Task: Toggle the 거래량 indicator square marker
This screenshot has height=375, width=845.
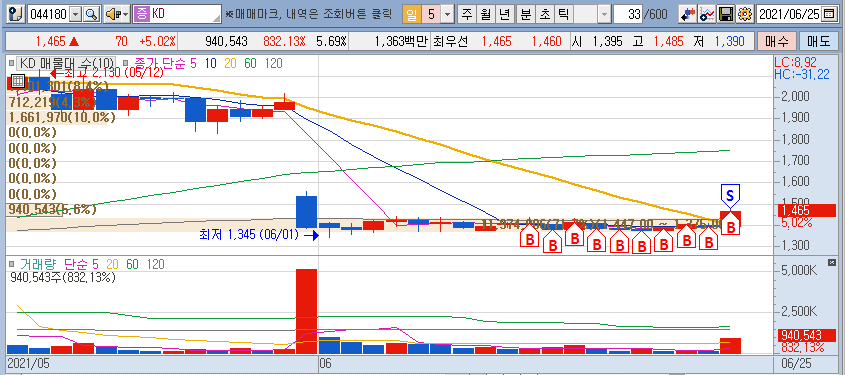Action: [12, 264]
